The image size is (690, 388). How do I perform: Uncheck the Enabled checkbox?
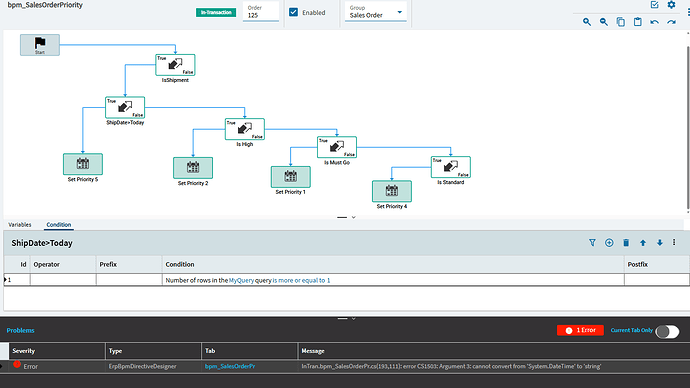pyautogui.click(x=294, y=12)
